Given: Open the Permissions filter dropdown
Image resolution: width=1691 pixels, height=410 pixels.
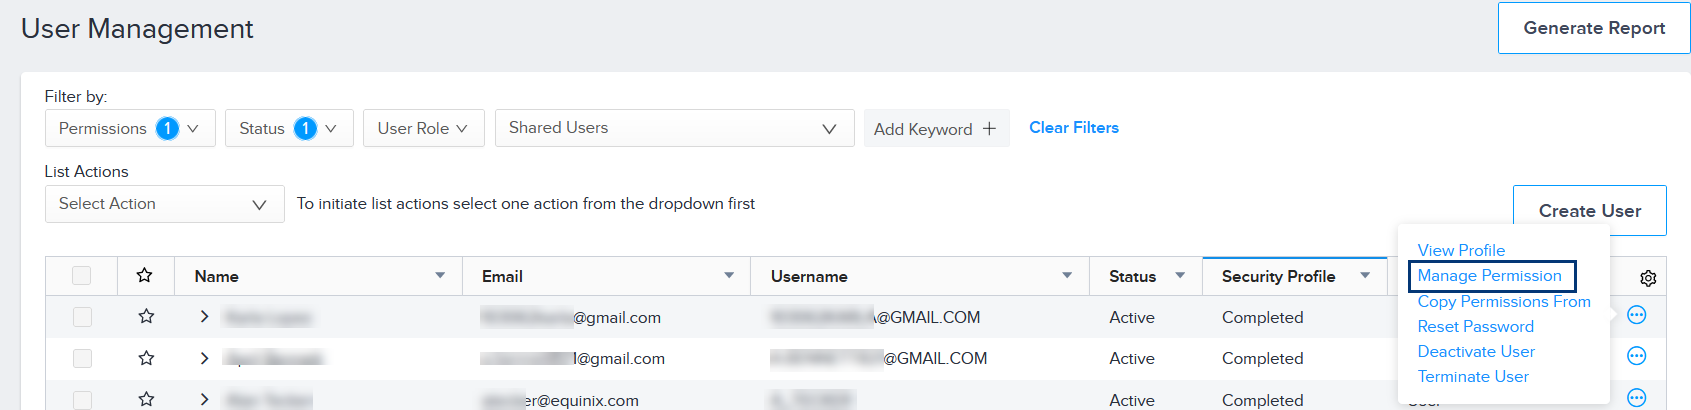Looking at the screenshot, I should pos(130,128).
